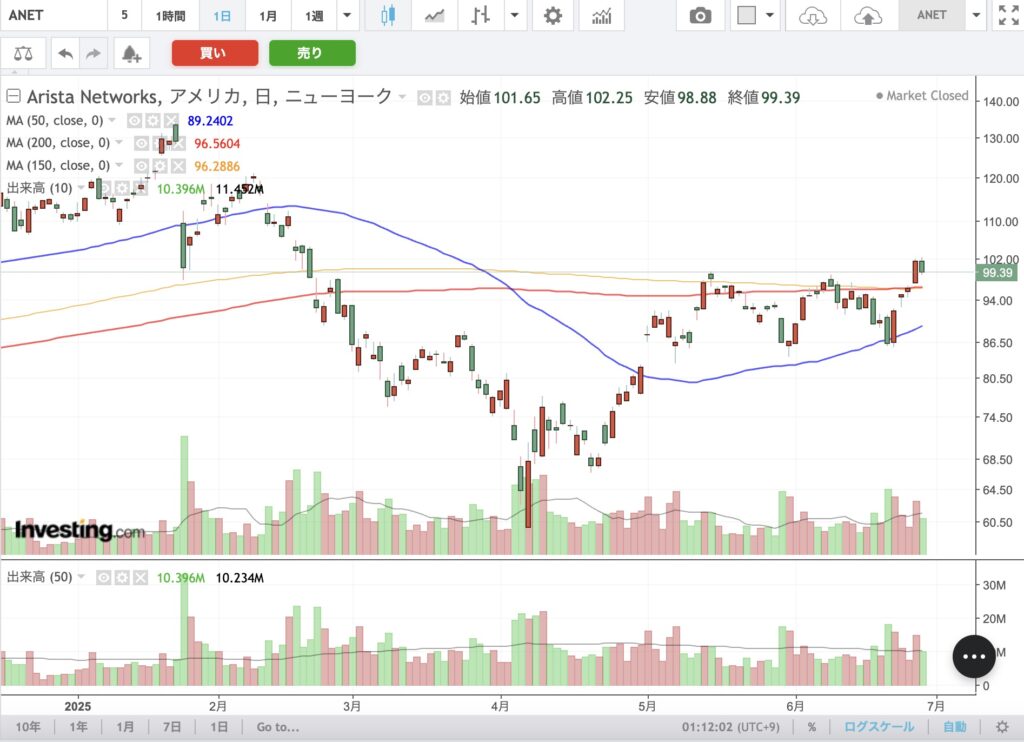Expand the Arista Networks title dropdown arrow
This screenshot has height=742, width=1024.
(x=402, y=97)
